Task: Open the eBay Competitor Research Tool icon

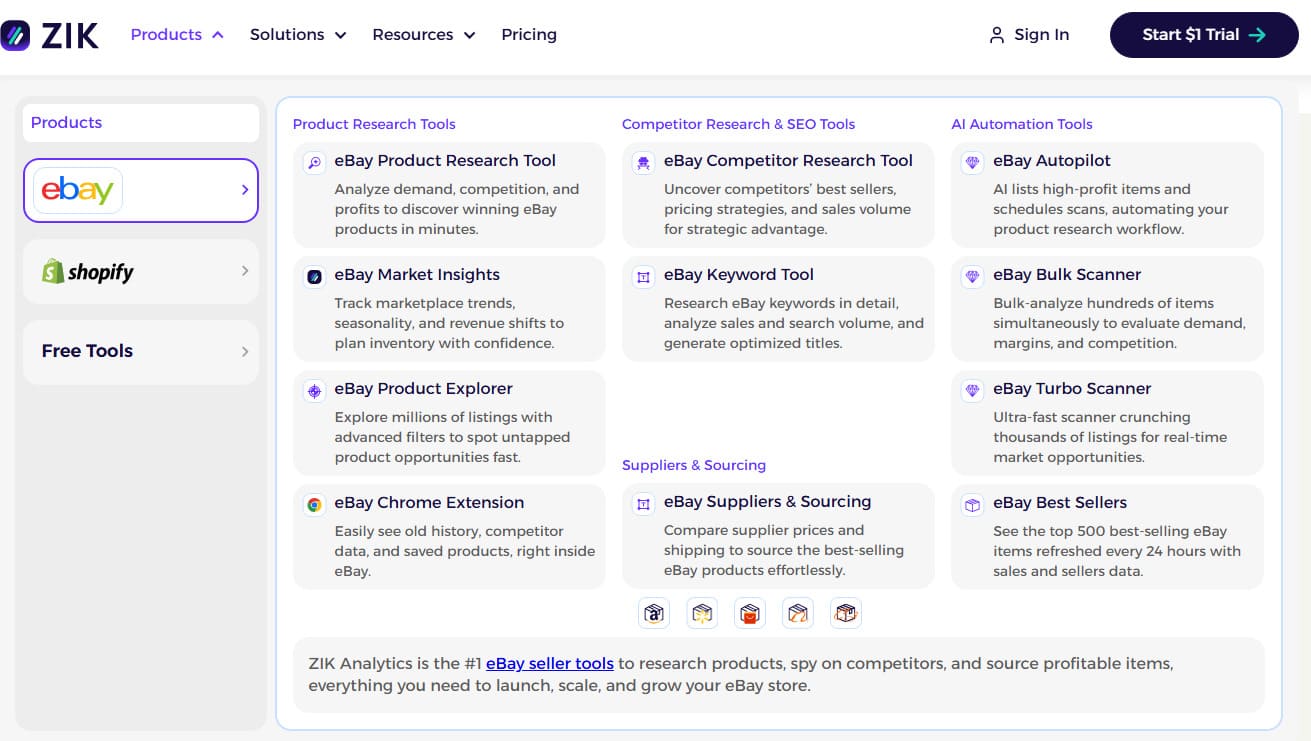Action: (643, 162)
